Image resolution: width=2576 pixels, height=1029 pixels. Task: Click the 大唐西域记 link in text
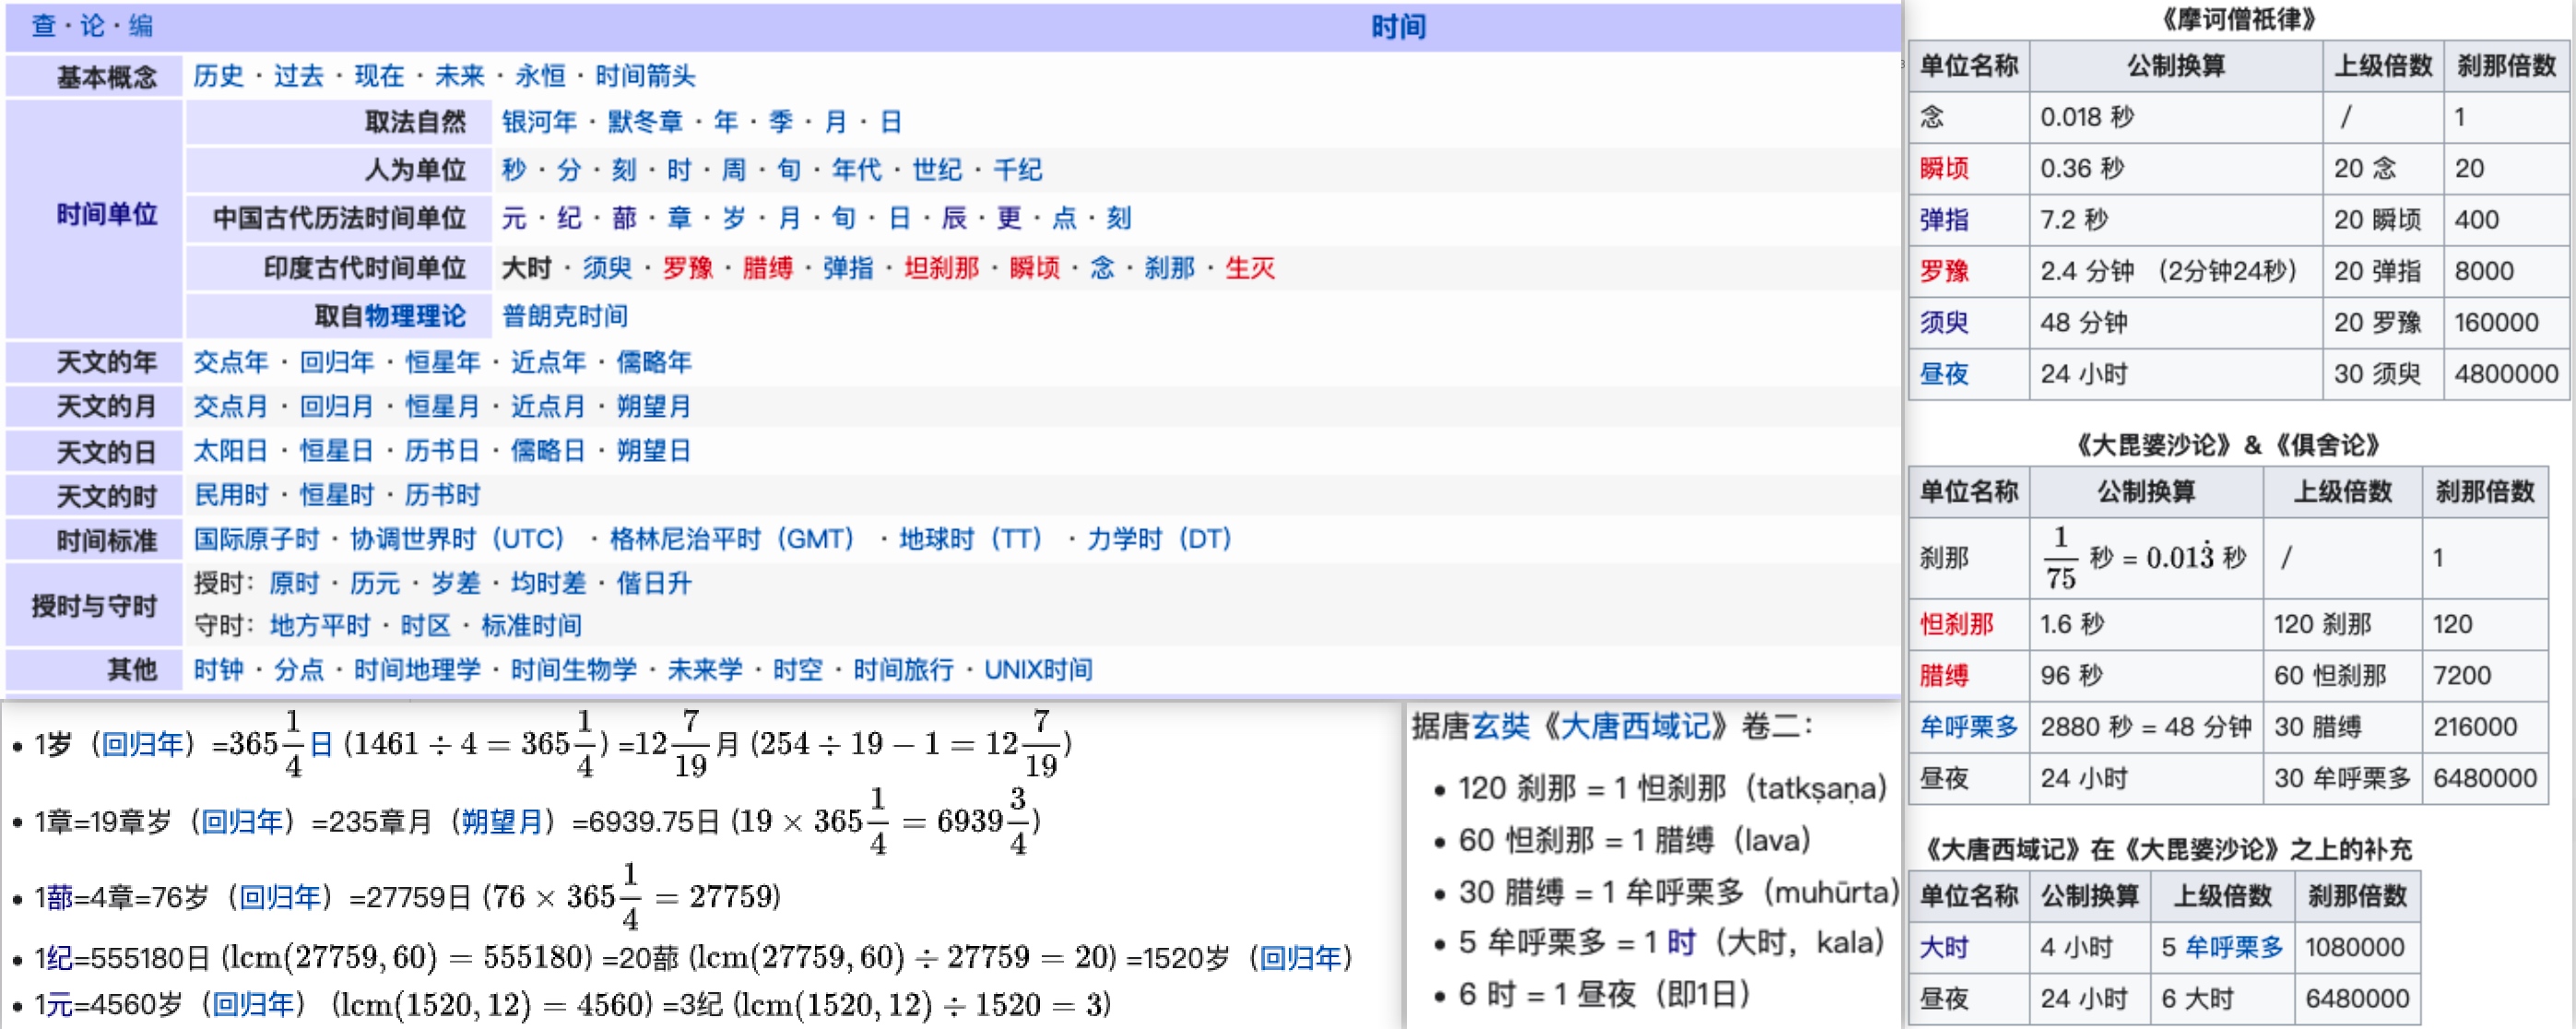1634,726
